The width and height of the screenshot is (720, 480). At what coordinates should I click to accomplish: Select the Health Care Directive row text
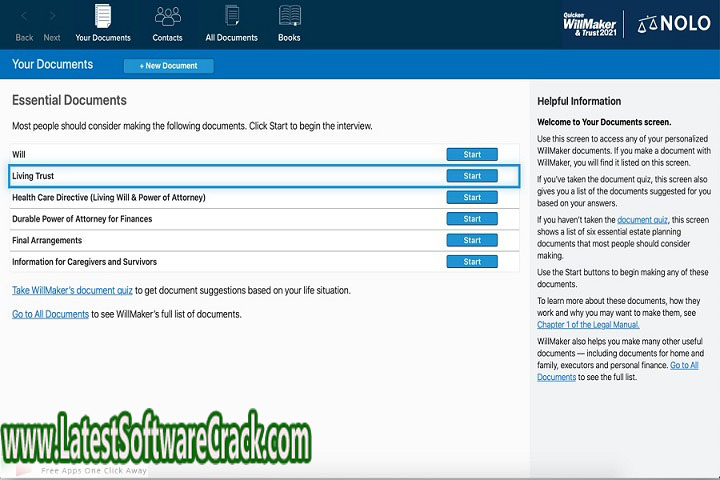pyautogui.click(x=109, y=198)
